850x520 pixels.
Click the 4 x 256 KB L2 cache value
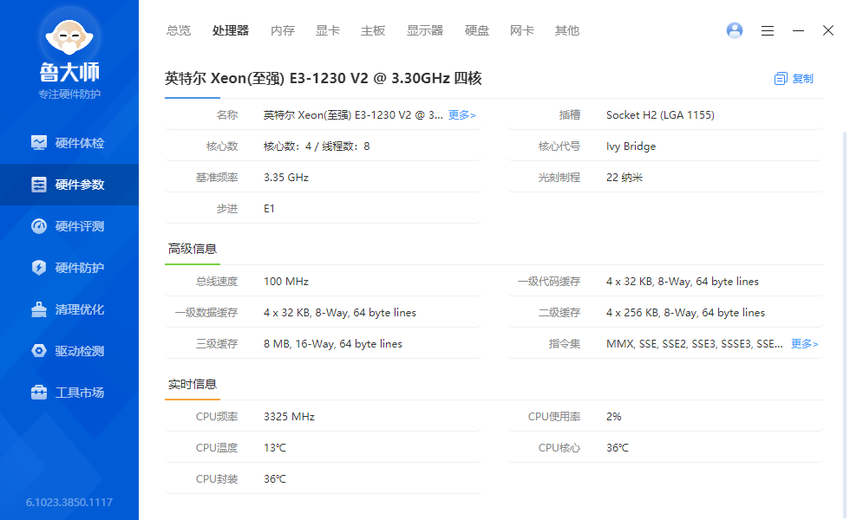point(685,313)
